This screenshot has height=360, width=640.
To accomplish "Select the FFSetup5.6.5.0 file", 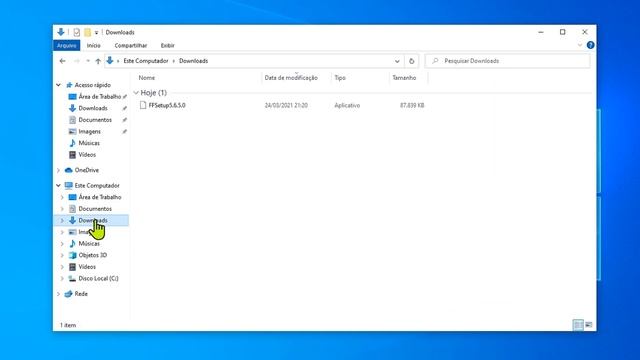I will (167, 105).
